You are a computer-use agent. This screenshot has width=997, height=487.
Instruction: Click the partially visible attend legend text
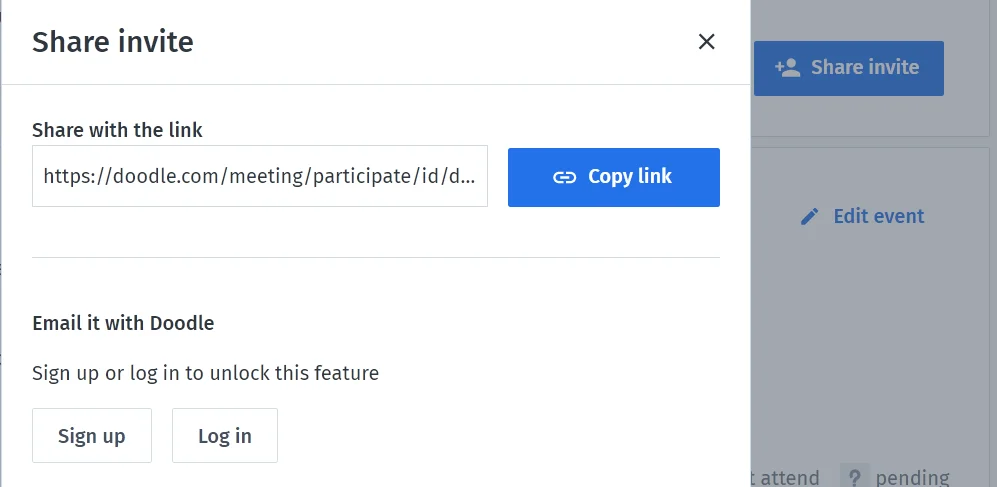[x=786, y=477]
